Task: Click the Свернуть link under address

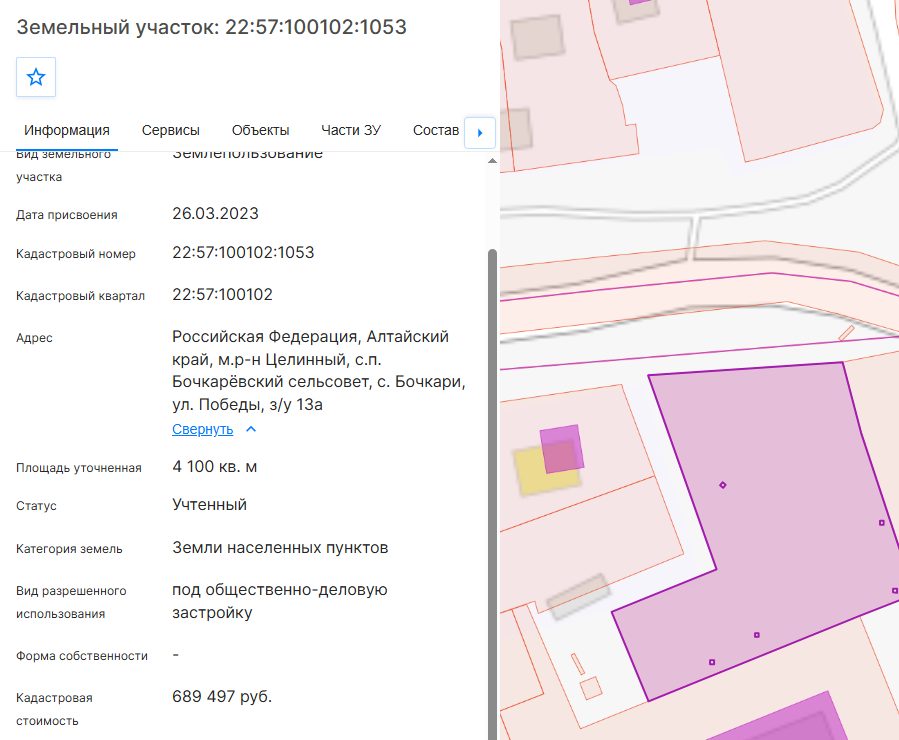Action: click(x=202, y=429)
